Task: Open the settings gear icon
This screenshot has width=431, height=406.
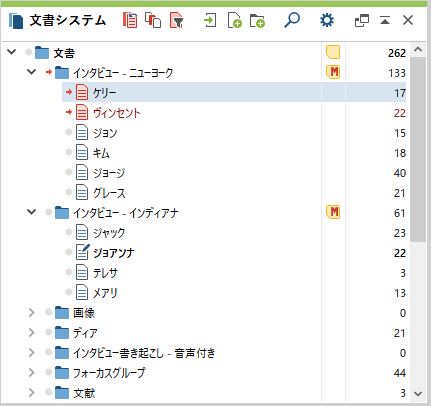Action: [x=327, y=20]
